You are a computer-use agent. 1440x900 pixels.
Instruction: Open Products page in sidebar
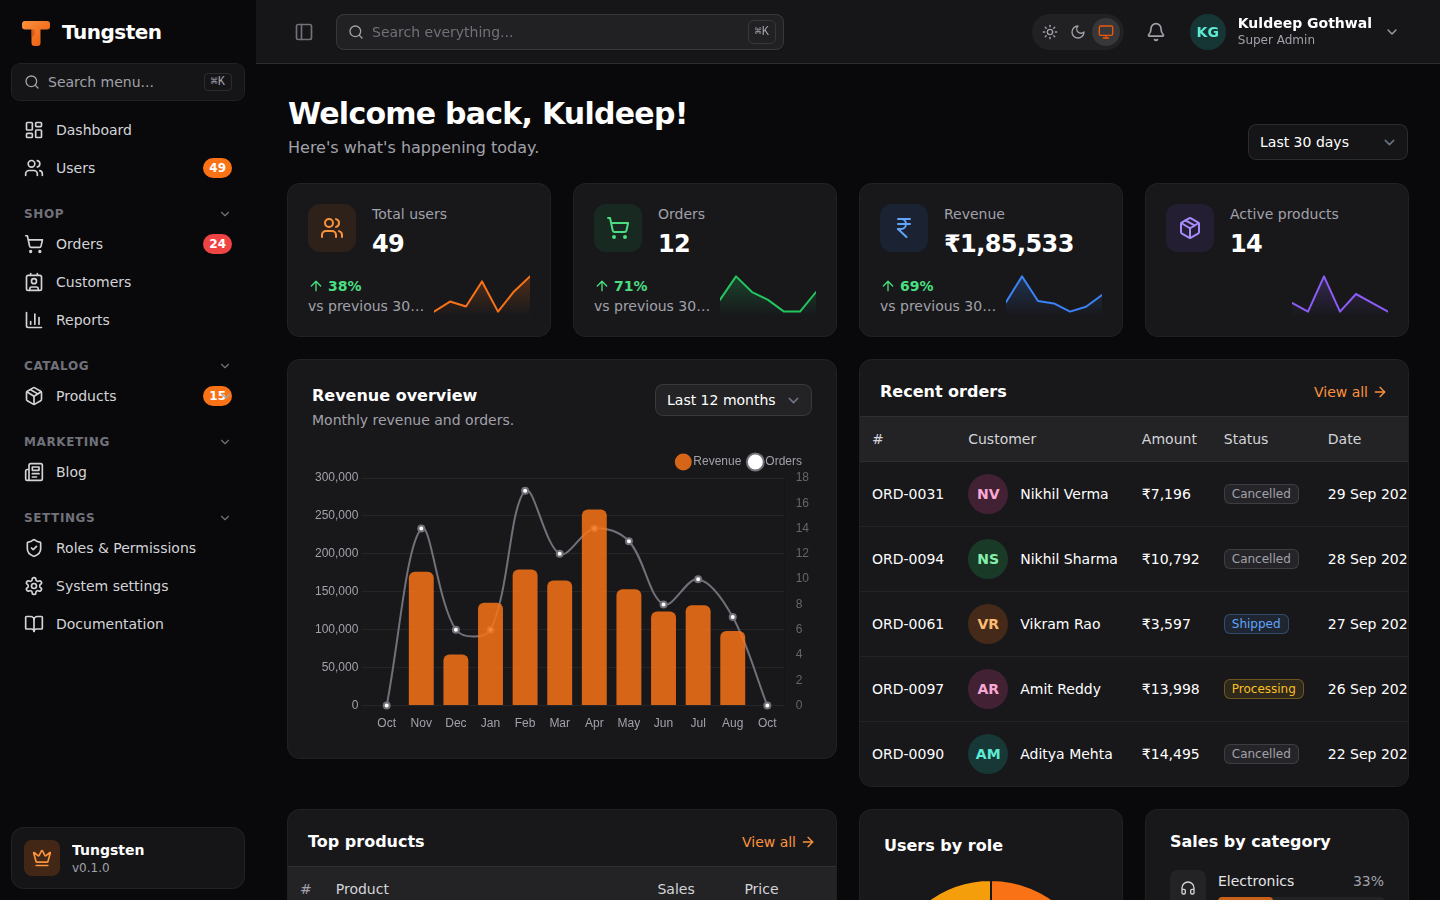coord(128,396)
